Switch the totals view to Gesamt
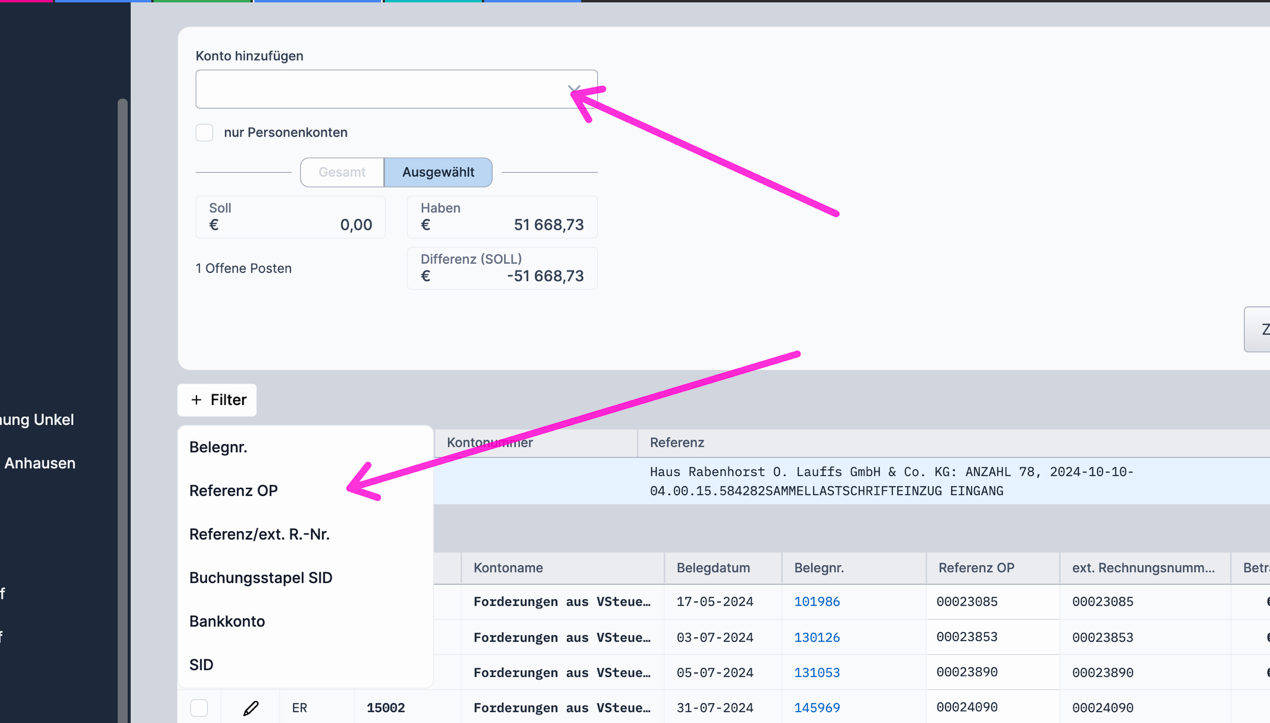 coord(342,172)
